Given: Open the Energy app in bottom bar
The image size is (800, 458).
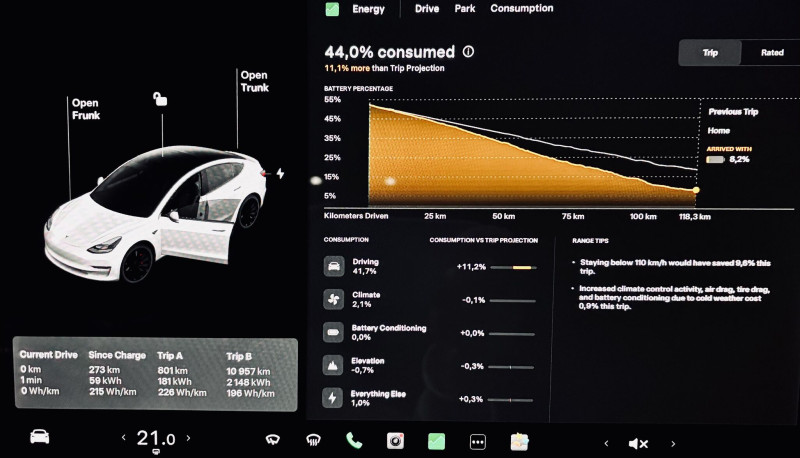Looking at the screenshot, I should pyautogui.click(x=436, y=441).
